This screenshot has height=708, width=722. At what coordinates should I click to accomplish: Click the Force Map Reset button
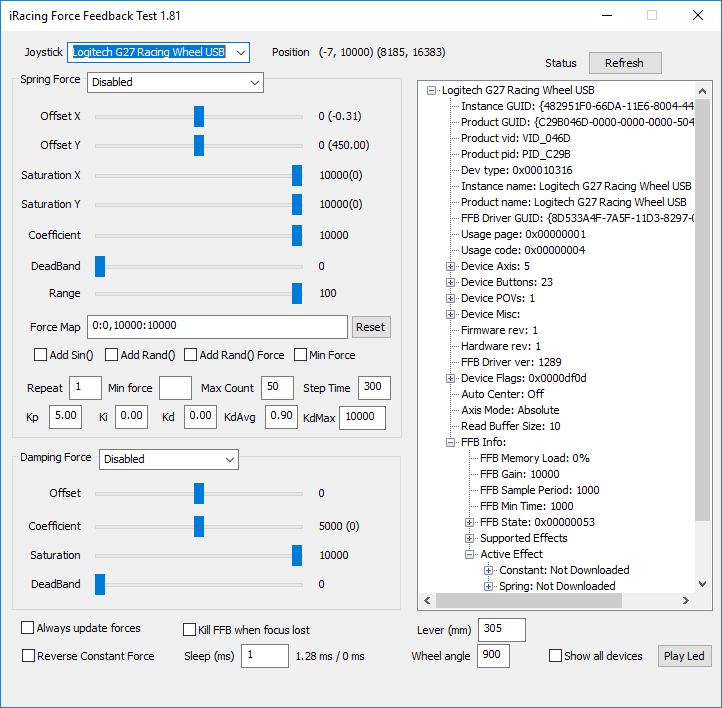pos(371,327)
